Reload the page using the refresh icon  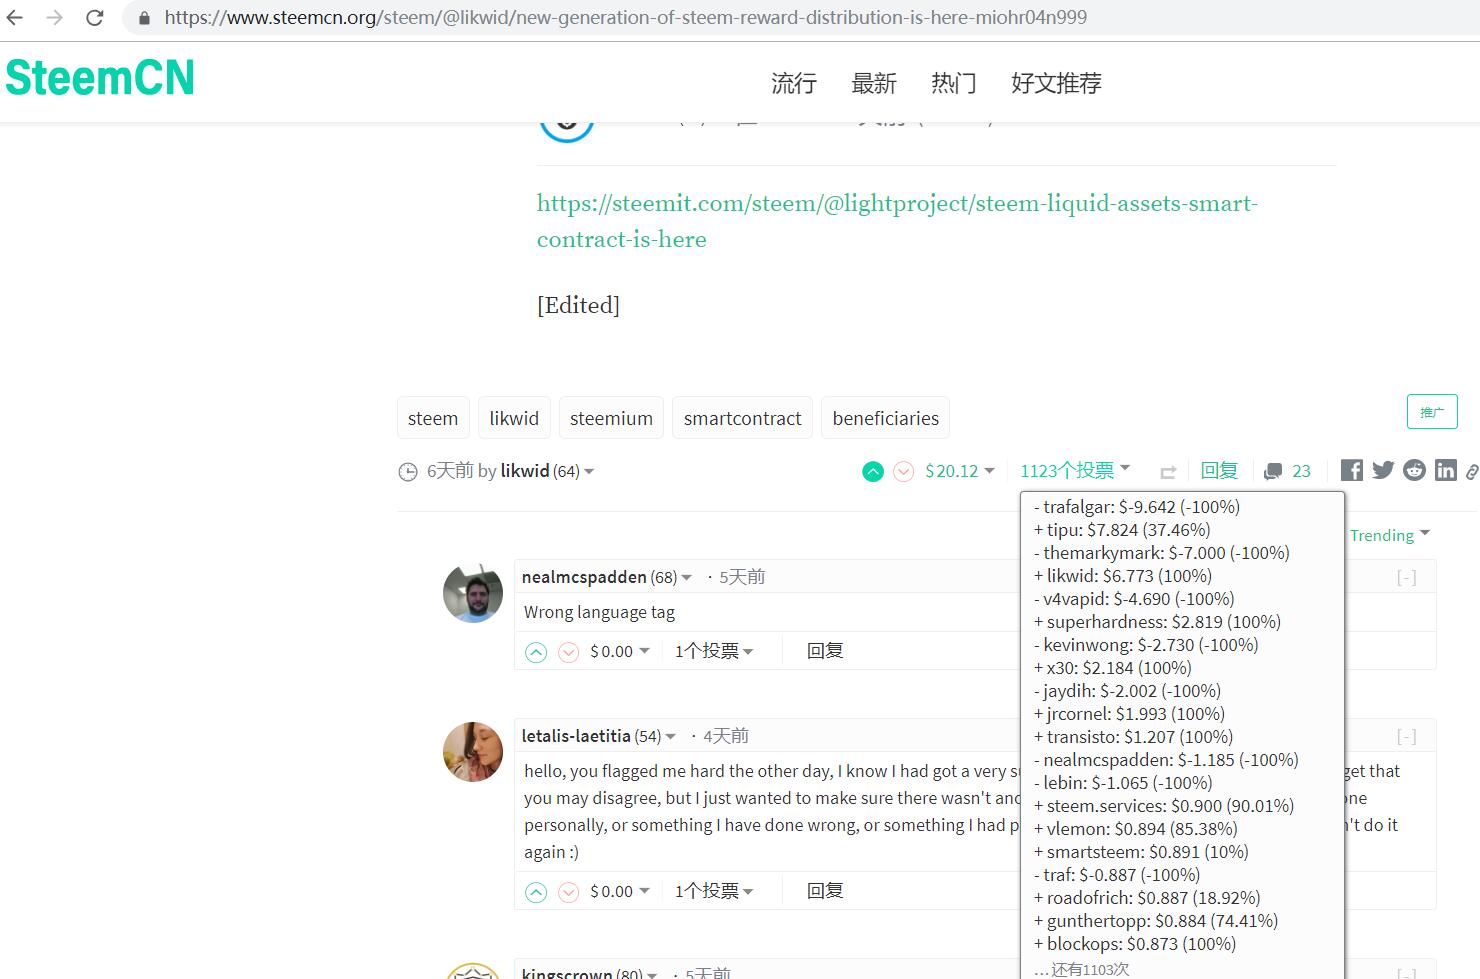94,18
